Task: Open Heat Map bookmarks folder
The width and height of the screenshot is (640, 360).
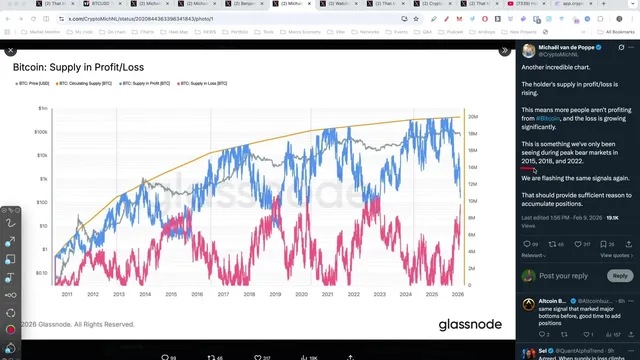Action: [174, 32]
